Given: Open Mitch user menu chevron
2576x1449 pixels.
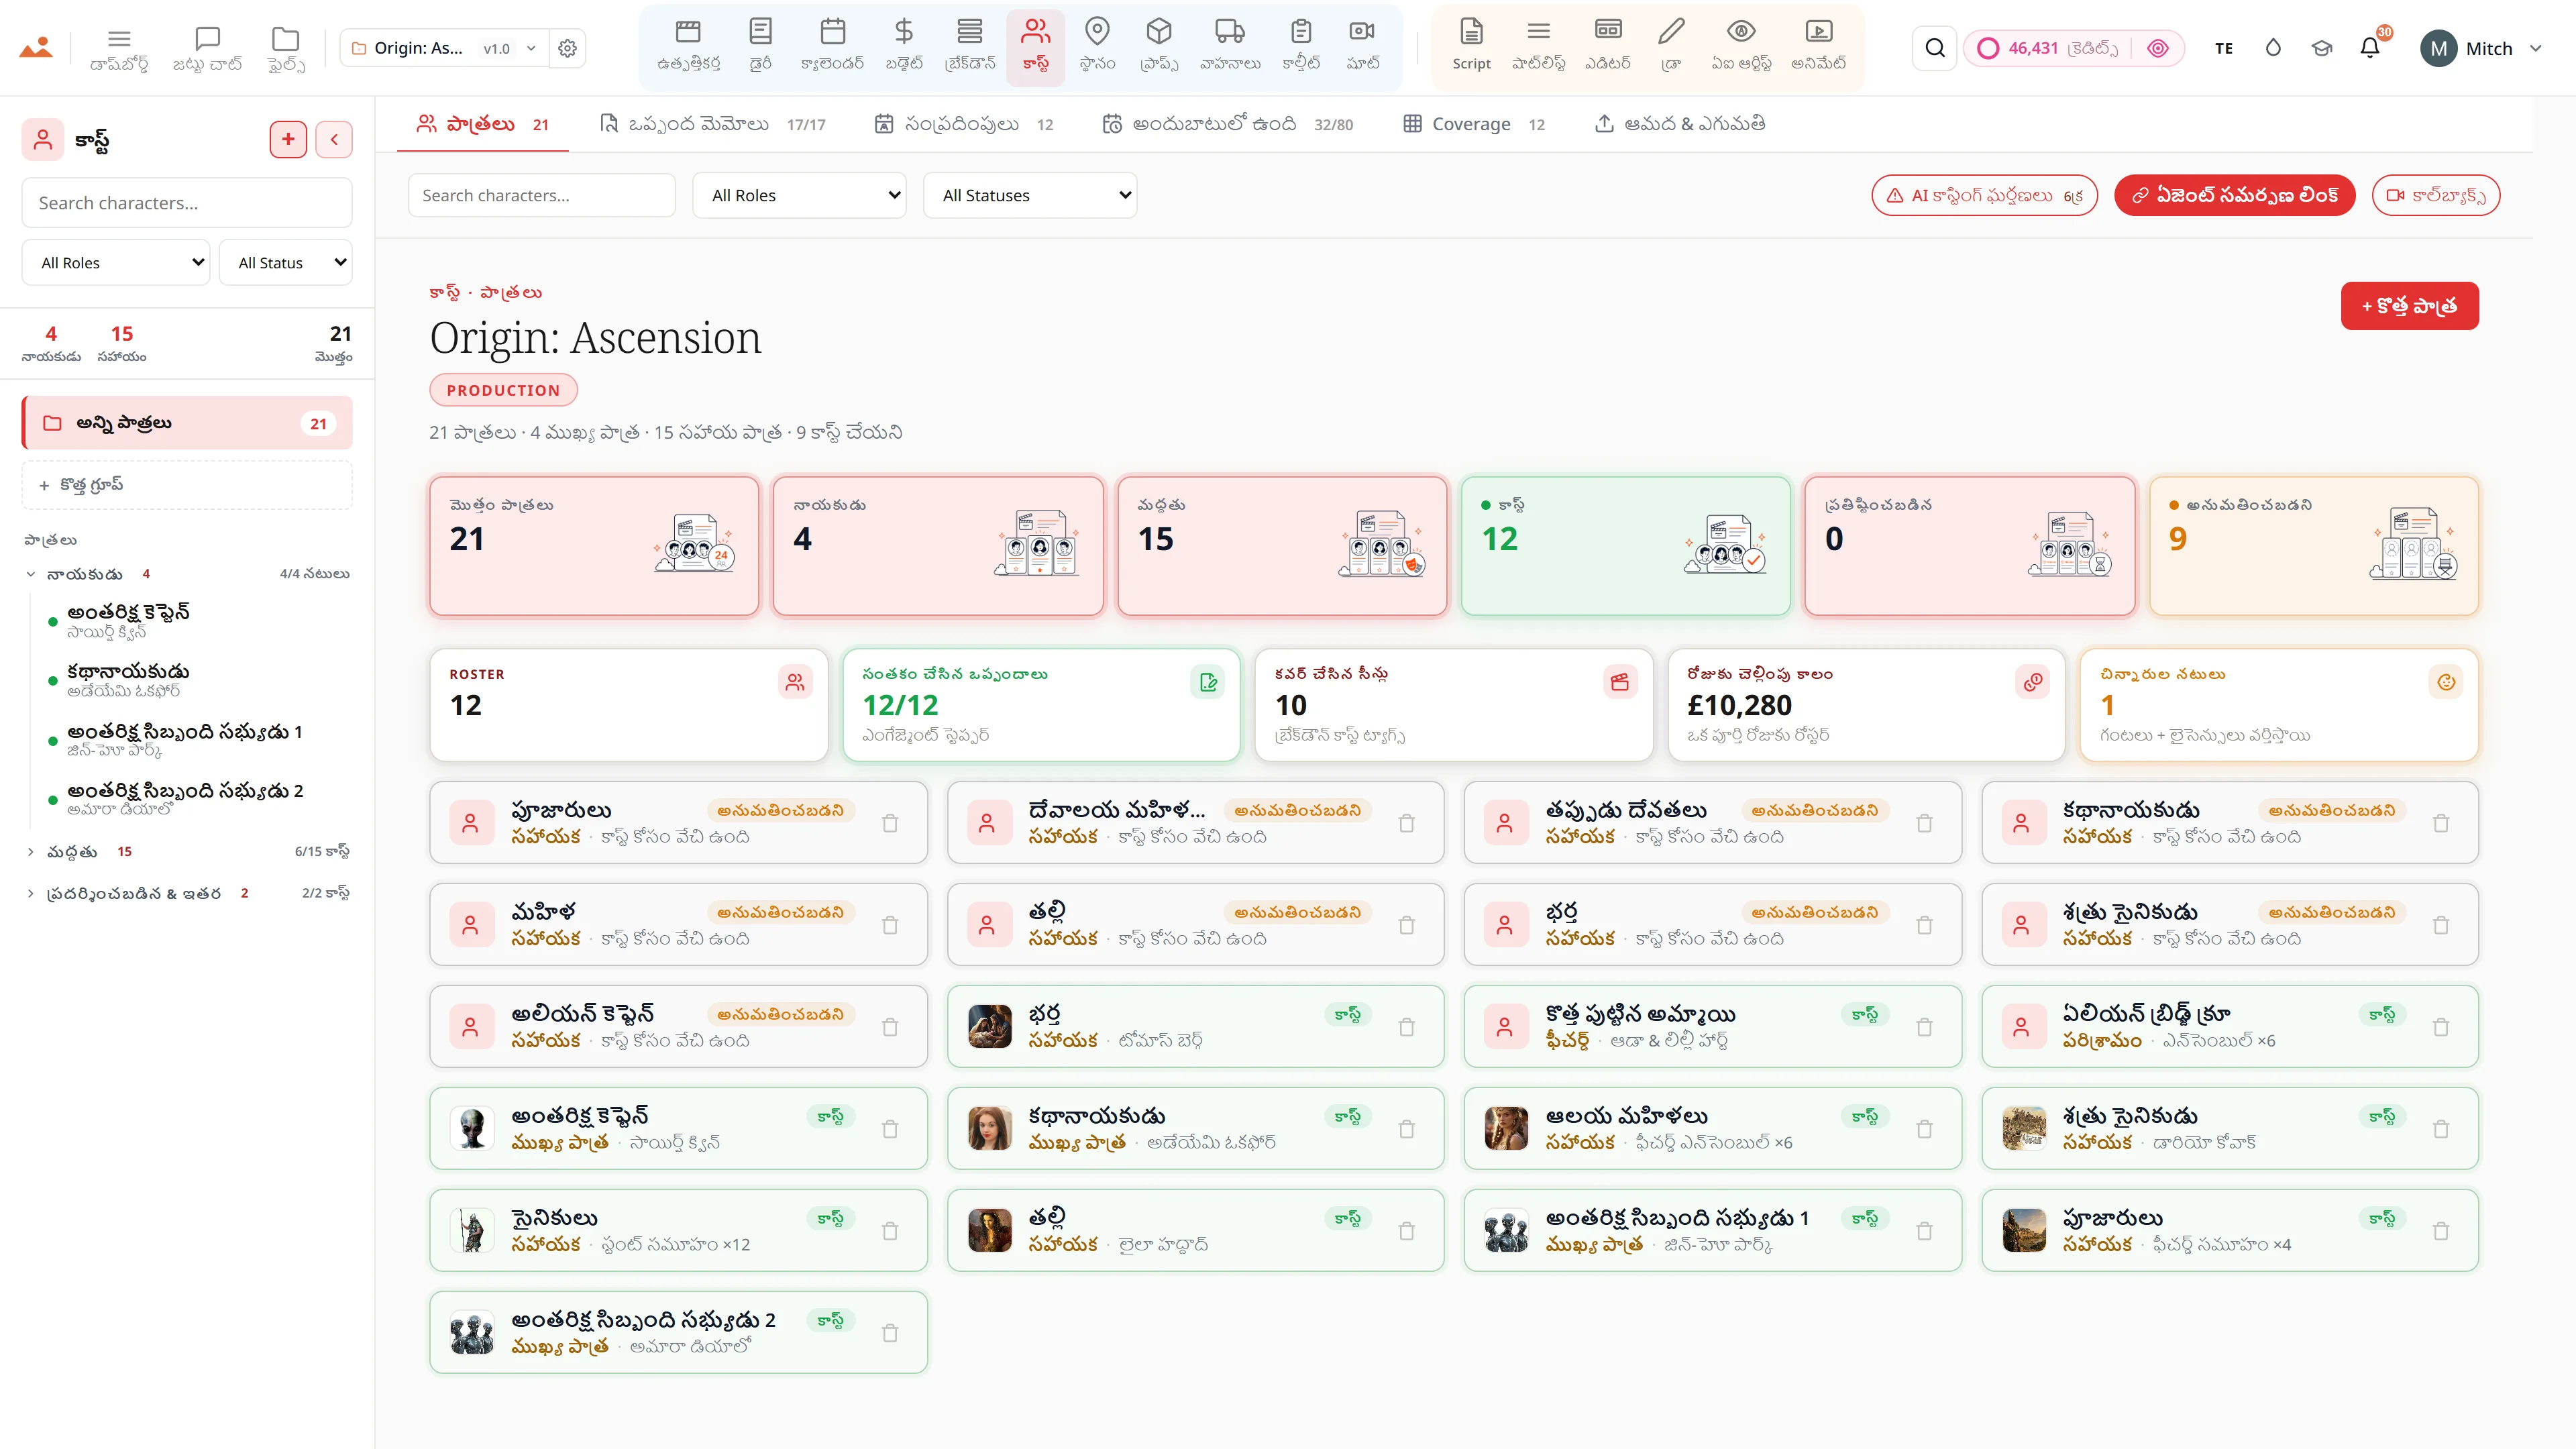Looking at the screenshot, I should 2535,48.
